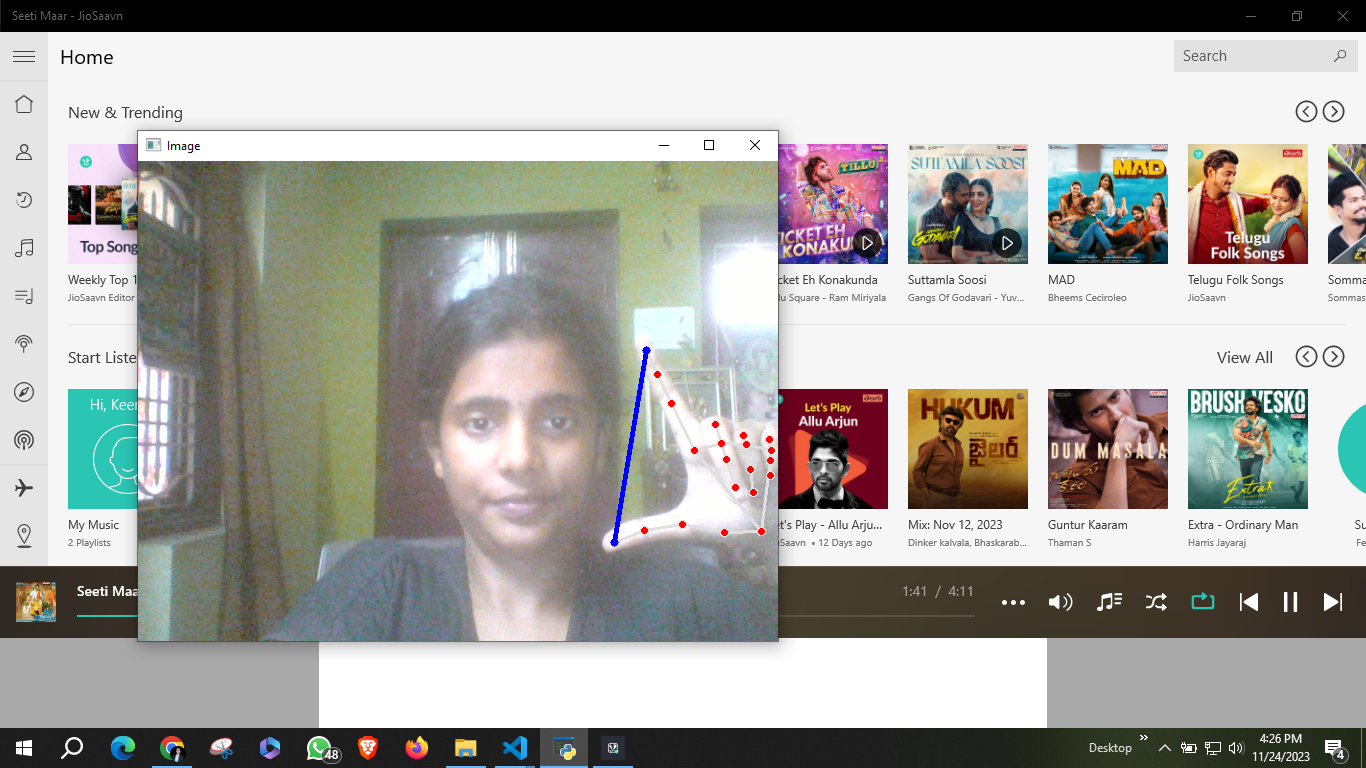Open the three-dot more options menu

[1013, 602]
